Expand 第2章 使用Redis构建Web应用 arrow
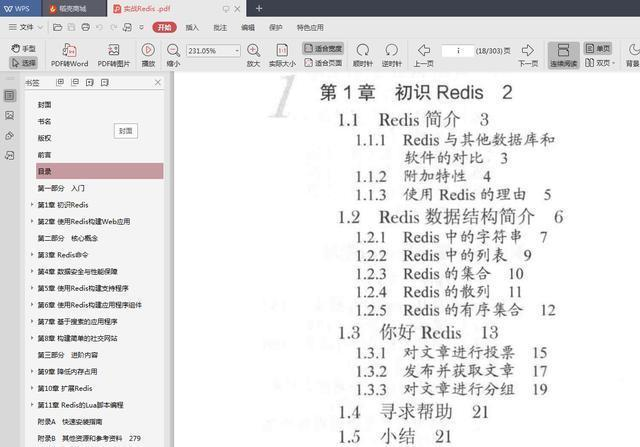The image size is (640, 447). (32, 221)
